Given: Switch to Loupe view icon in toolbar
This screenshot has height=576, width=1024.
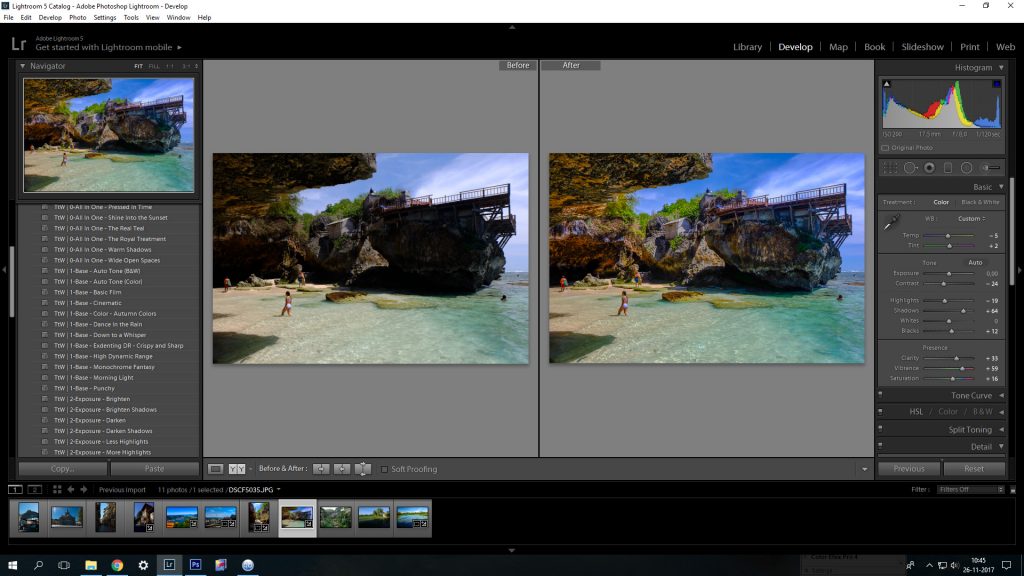Looking at the screenshot, I should [216, 469].
